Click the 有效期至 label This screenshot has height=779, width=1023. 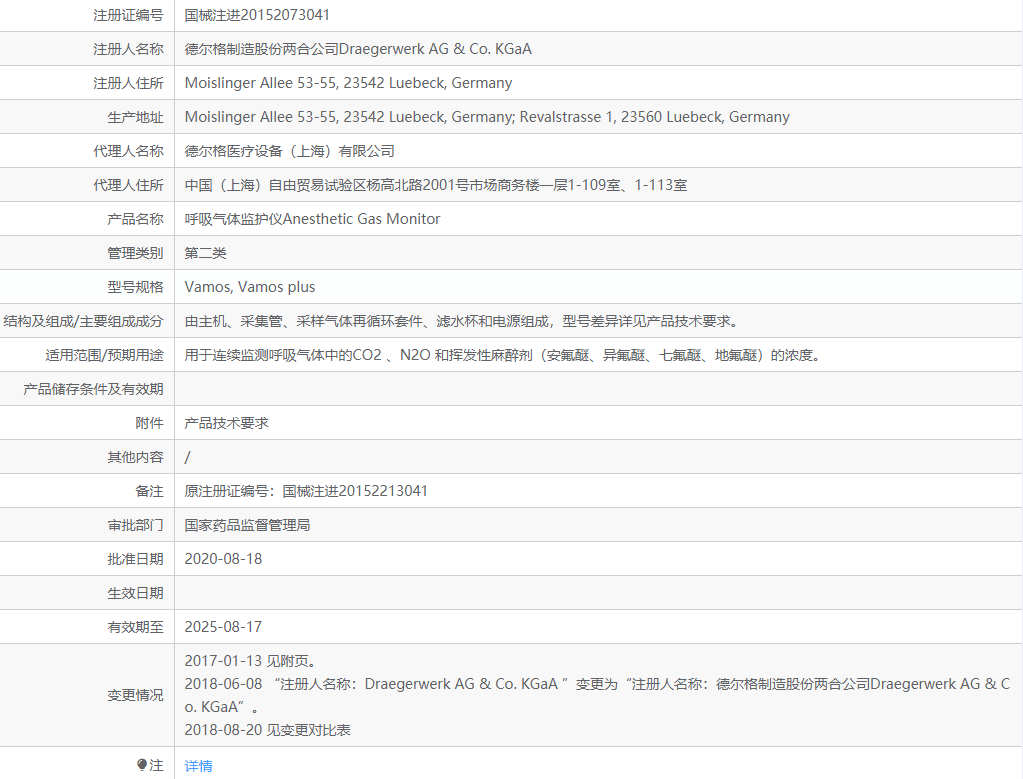click(136, 626)
